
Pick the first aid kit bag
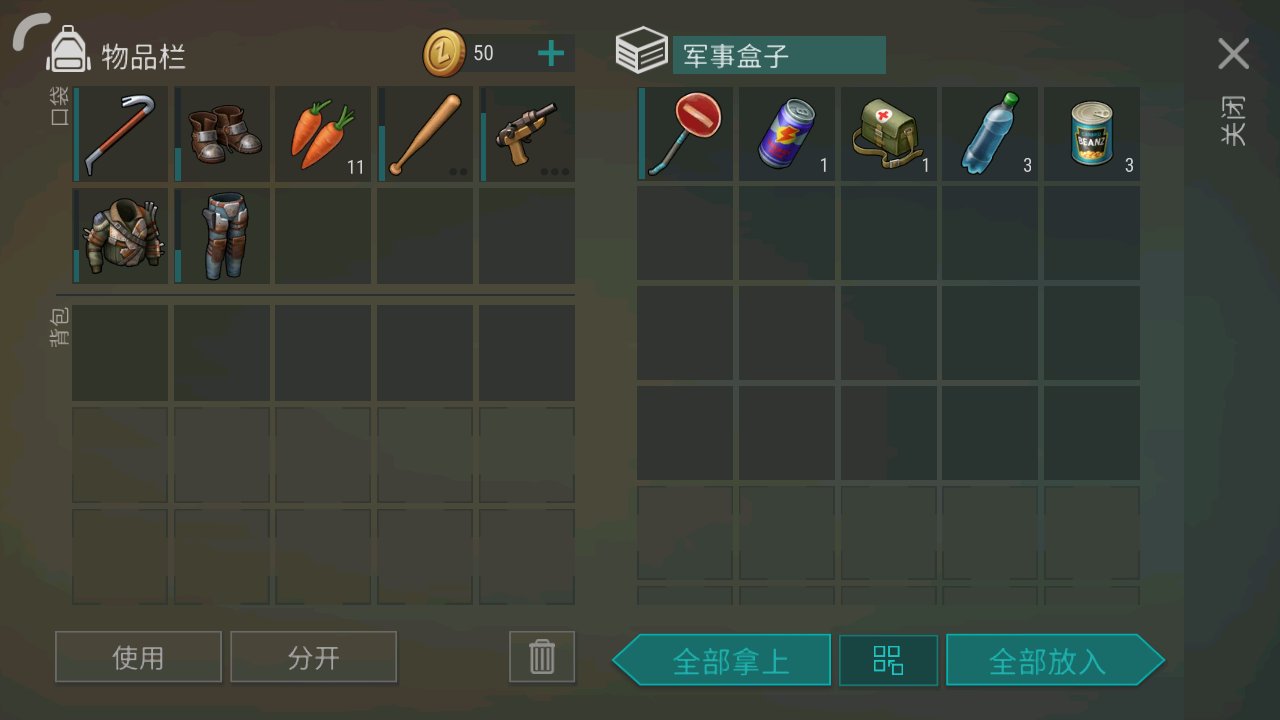coord(889,134)
